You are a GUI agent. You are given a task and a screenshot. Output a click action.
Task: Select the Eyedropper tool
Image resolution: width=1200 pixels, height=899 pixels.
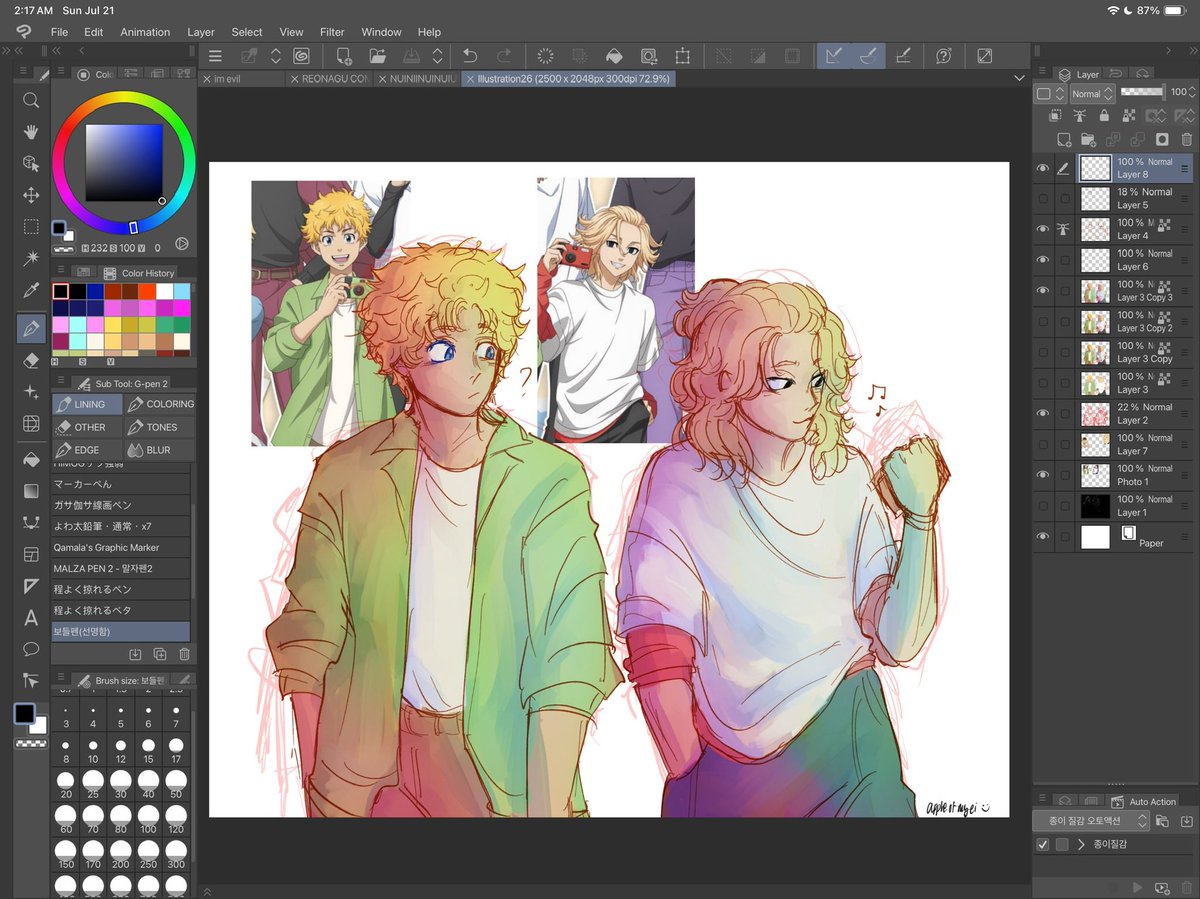(x=31, y=291)
